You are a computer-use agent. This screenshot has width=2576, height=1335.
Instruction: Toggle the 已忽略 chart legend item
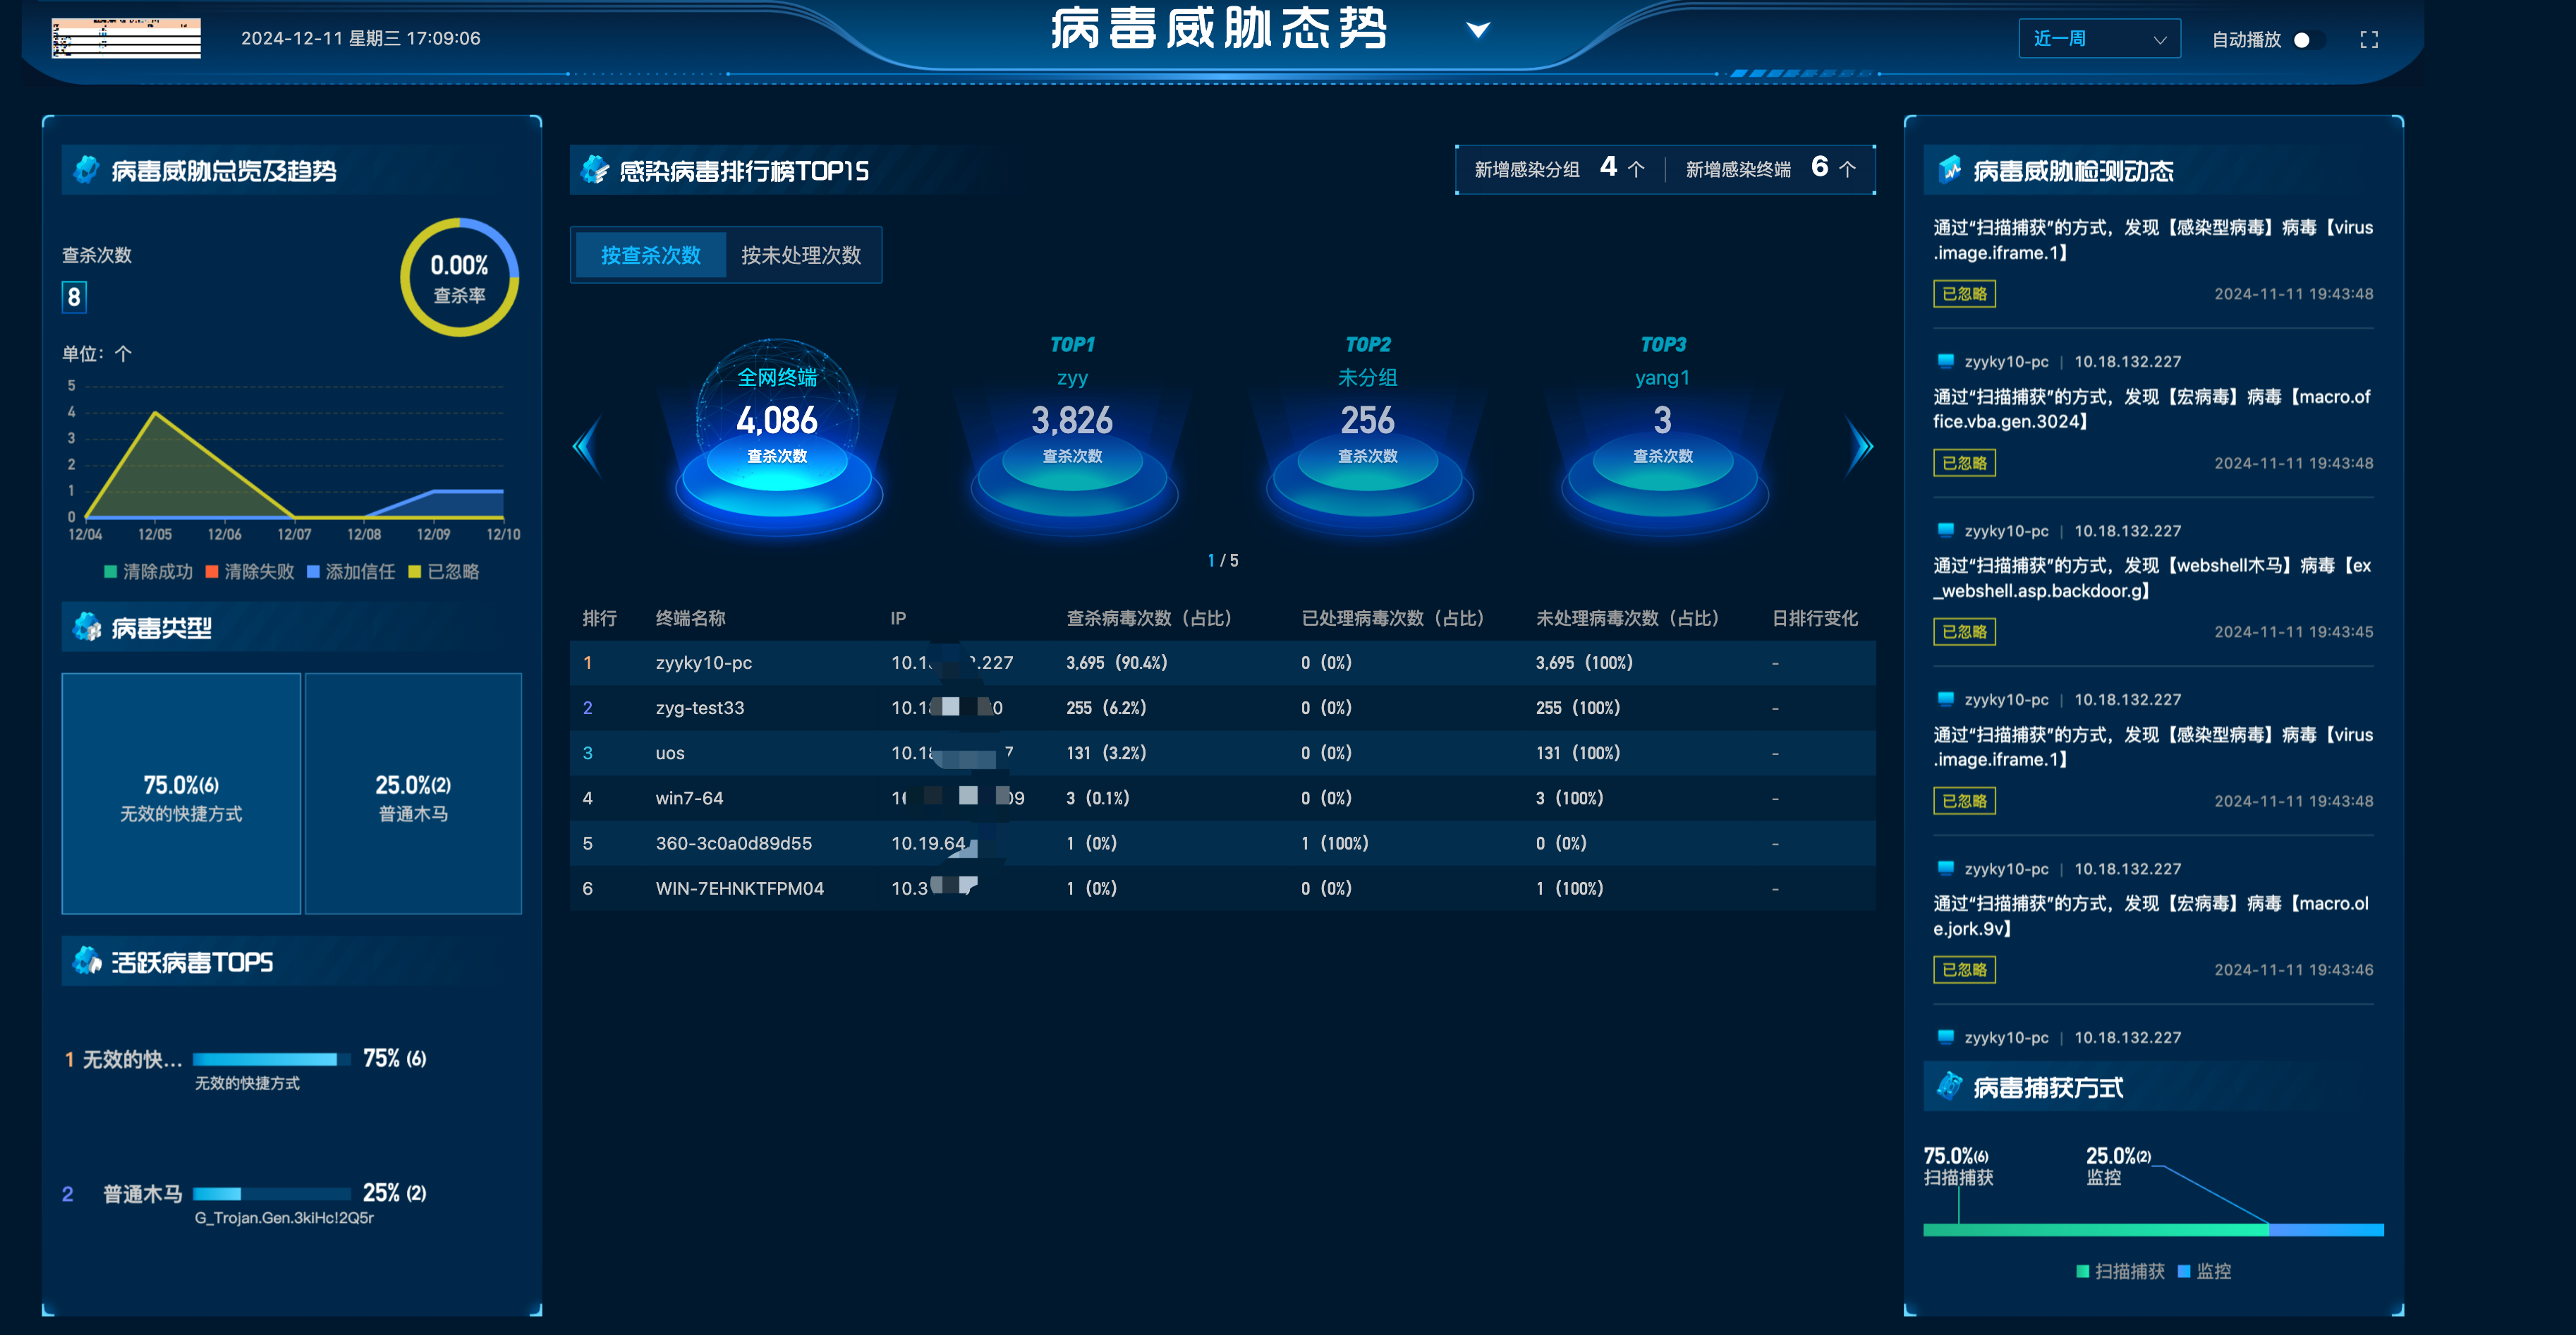point(444,571)
